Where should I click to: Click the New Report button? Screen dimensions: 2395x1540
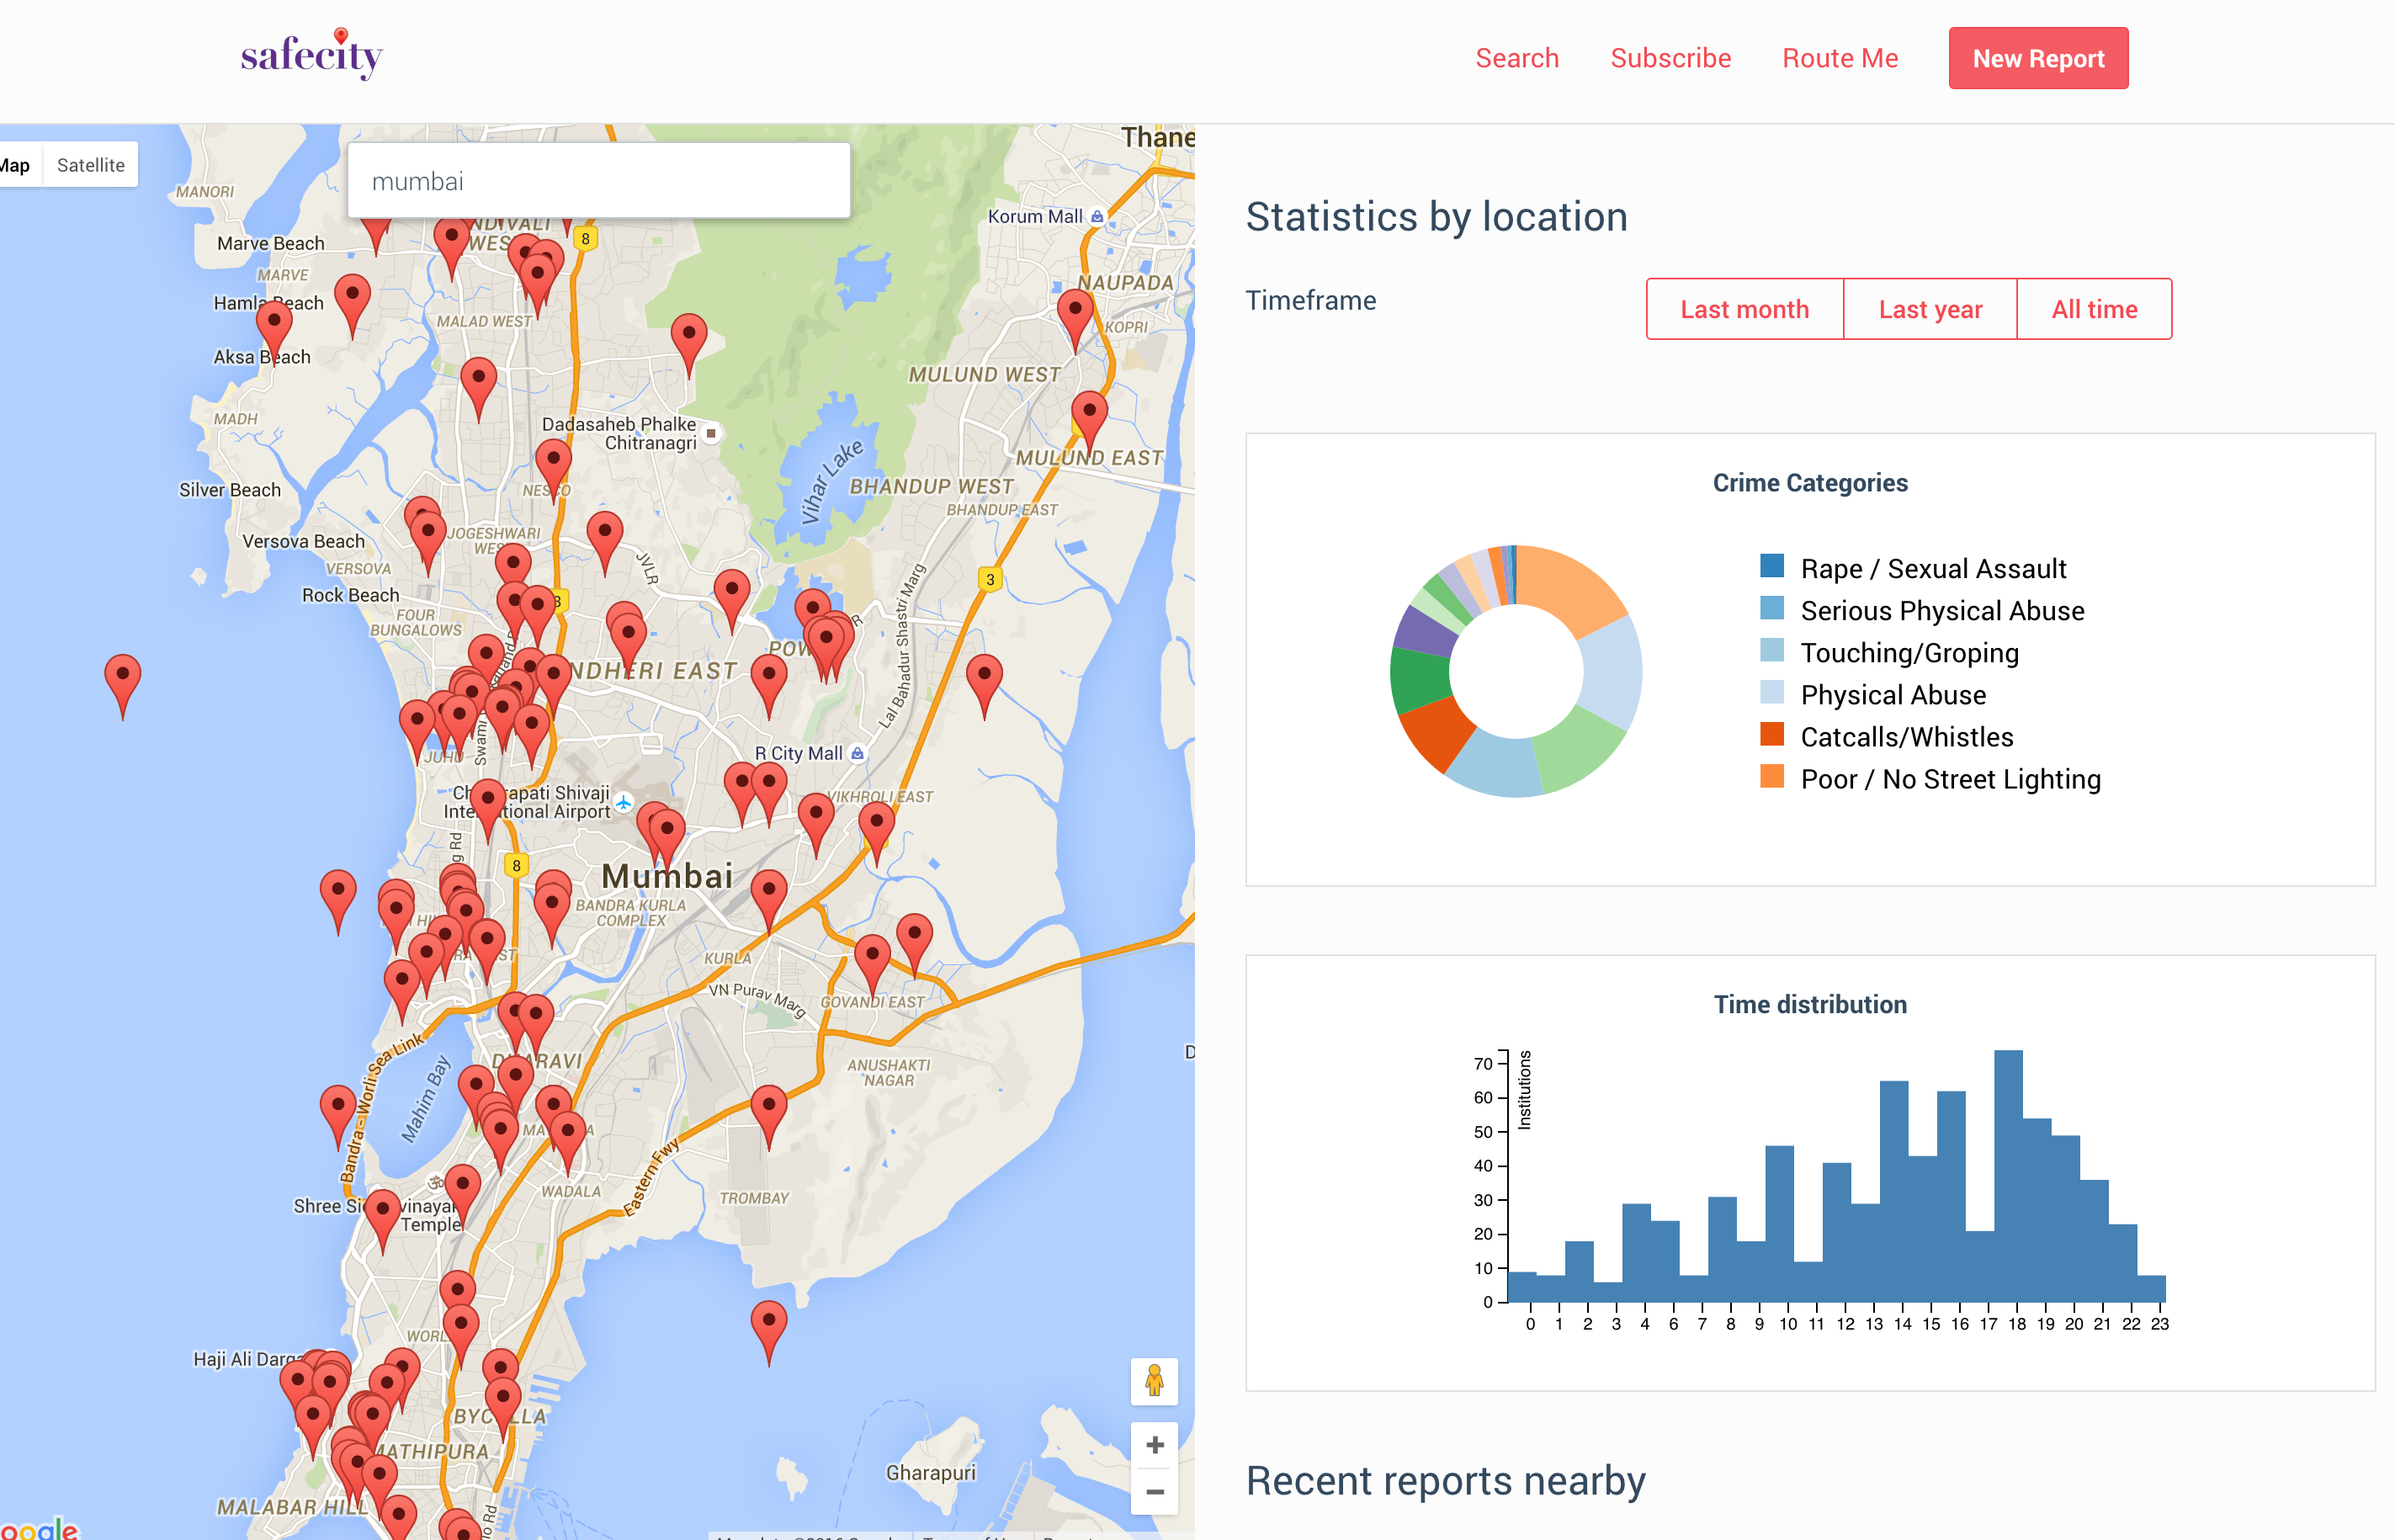pos(2037,58)
